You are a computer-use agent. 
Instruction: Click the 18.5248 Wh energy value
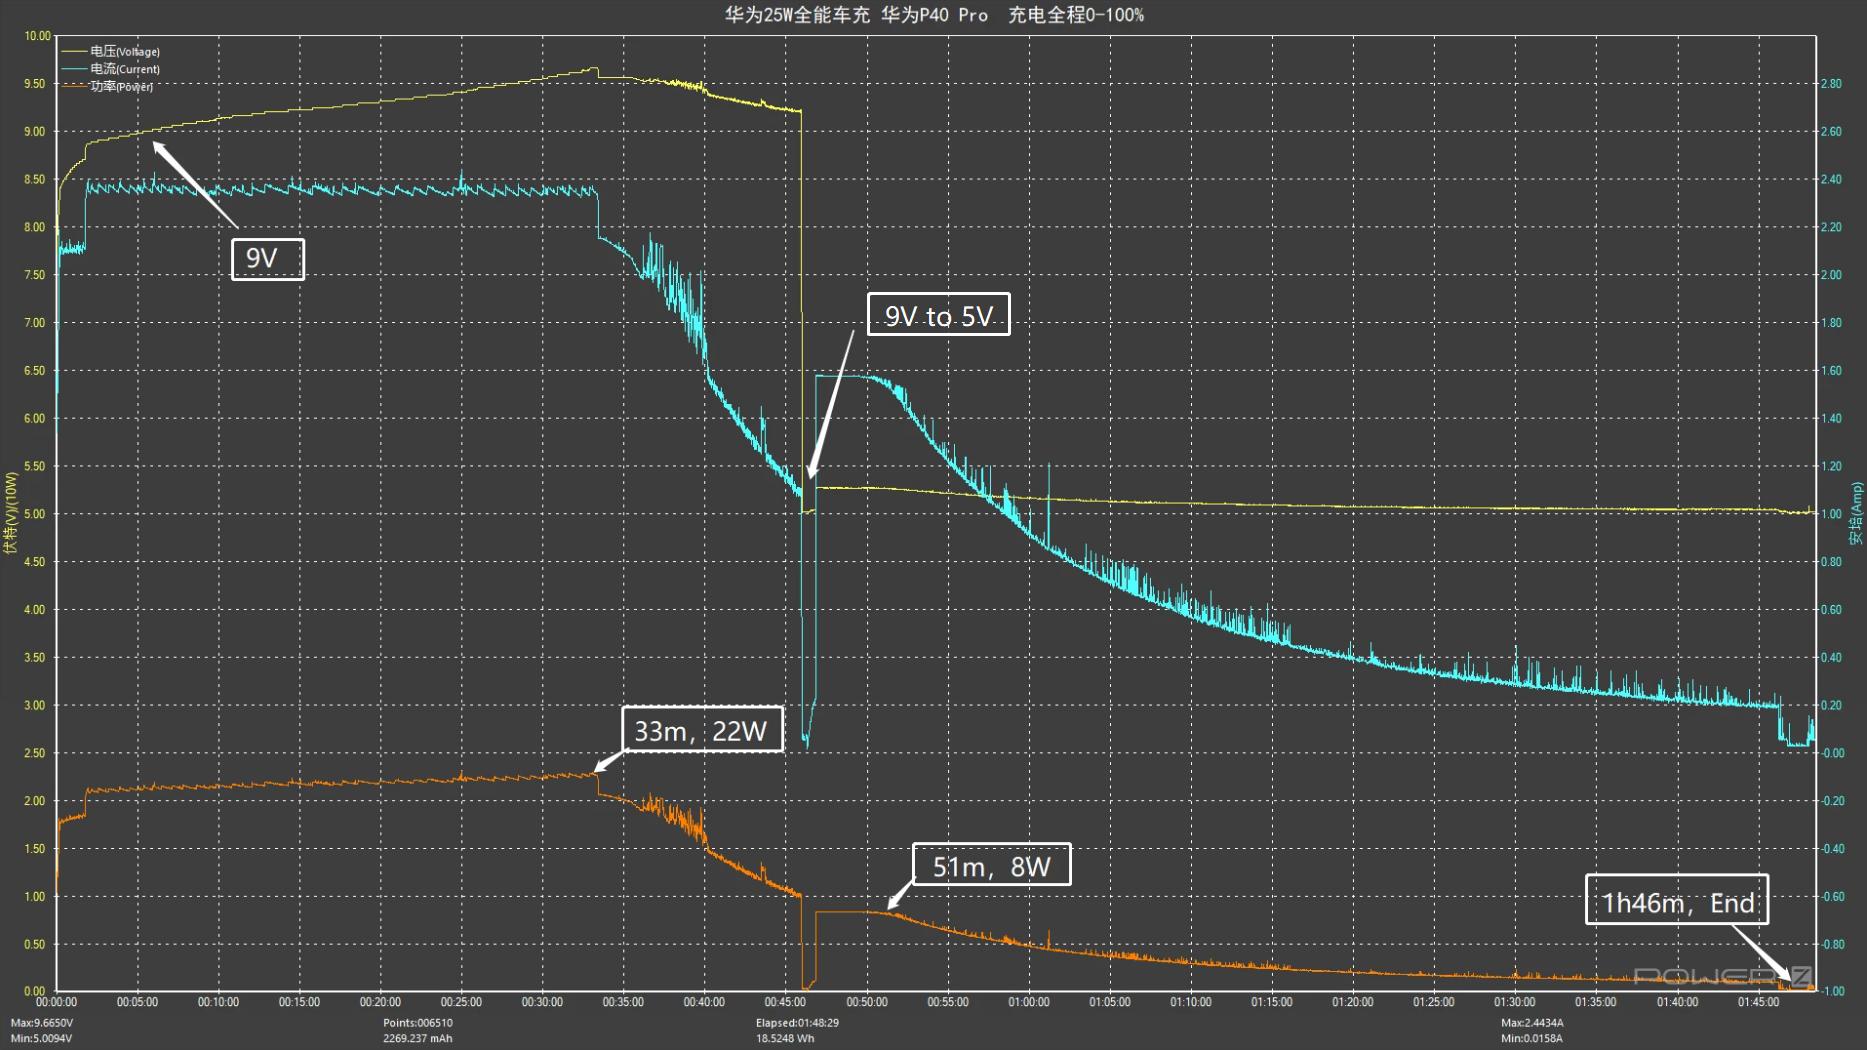(785, 1039)
